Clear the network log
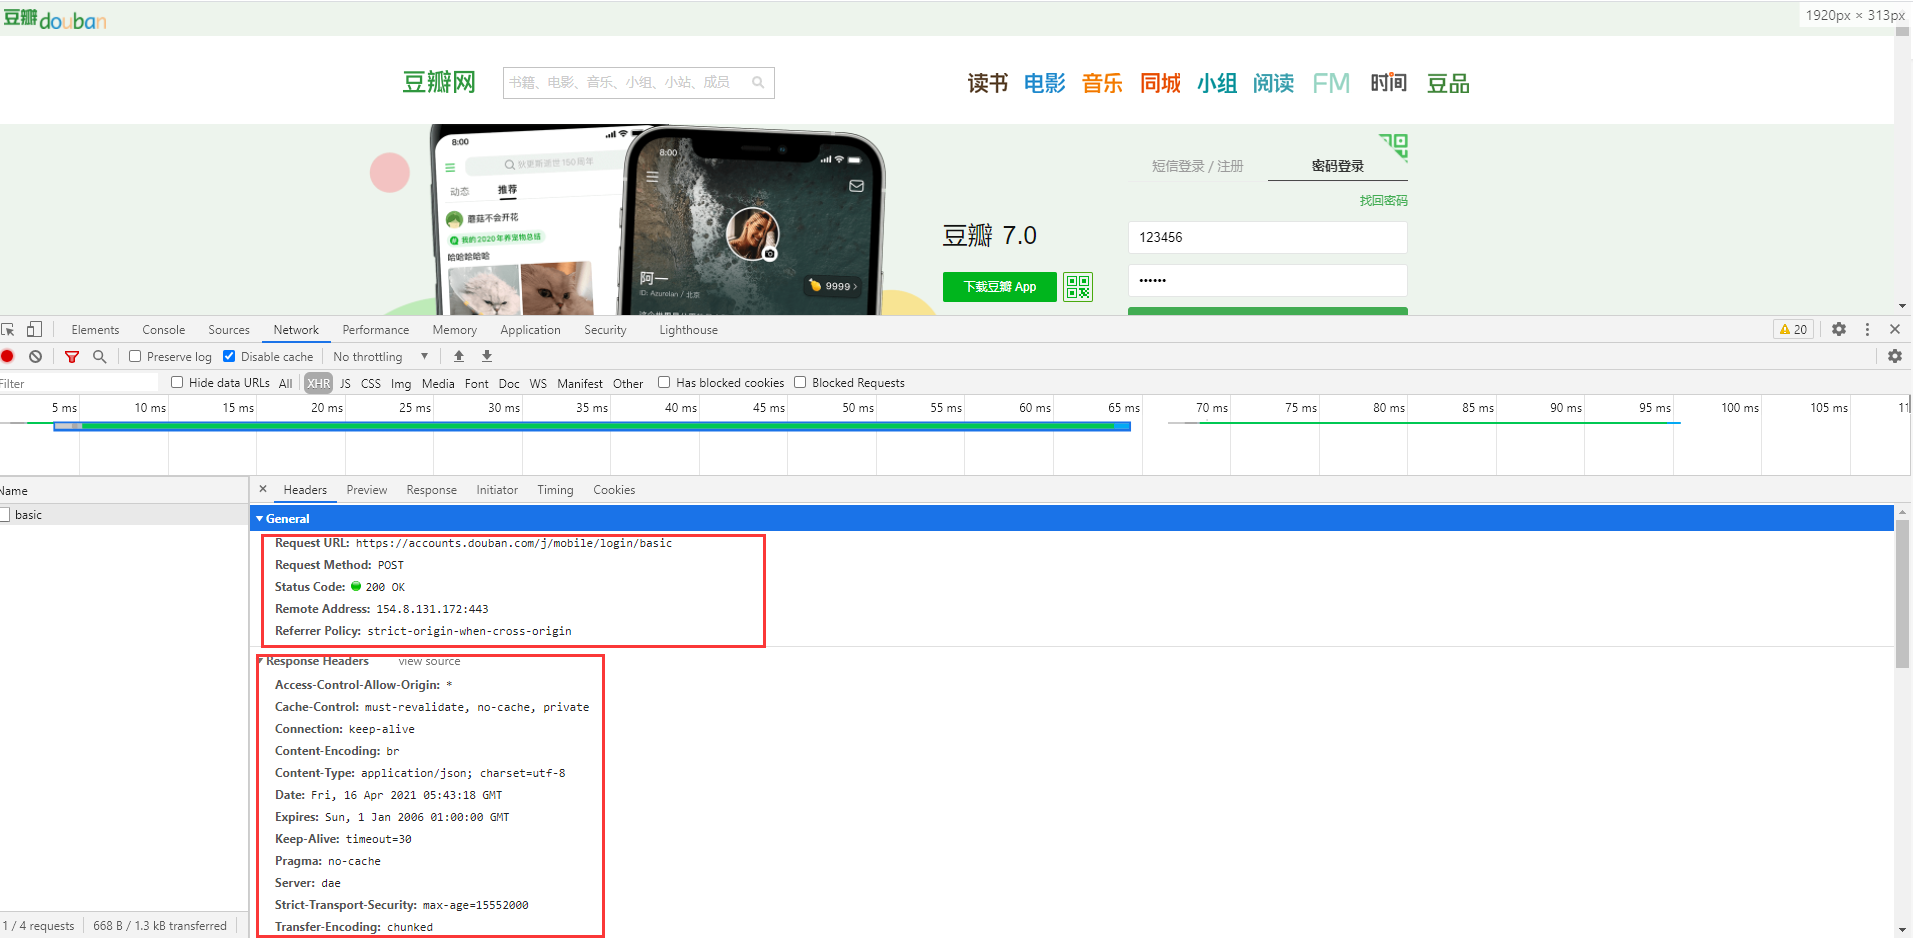 pyautogui.click(x=36, y=356)
